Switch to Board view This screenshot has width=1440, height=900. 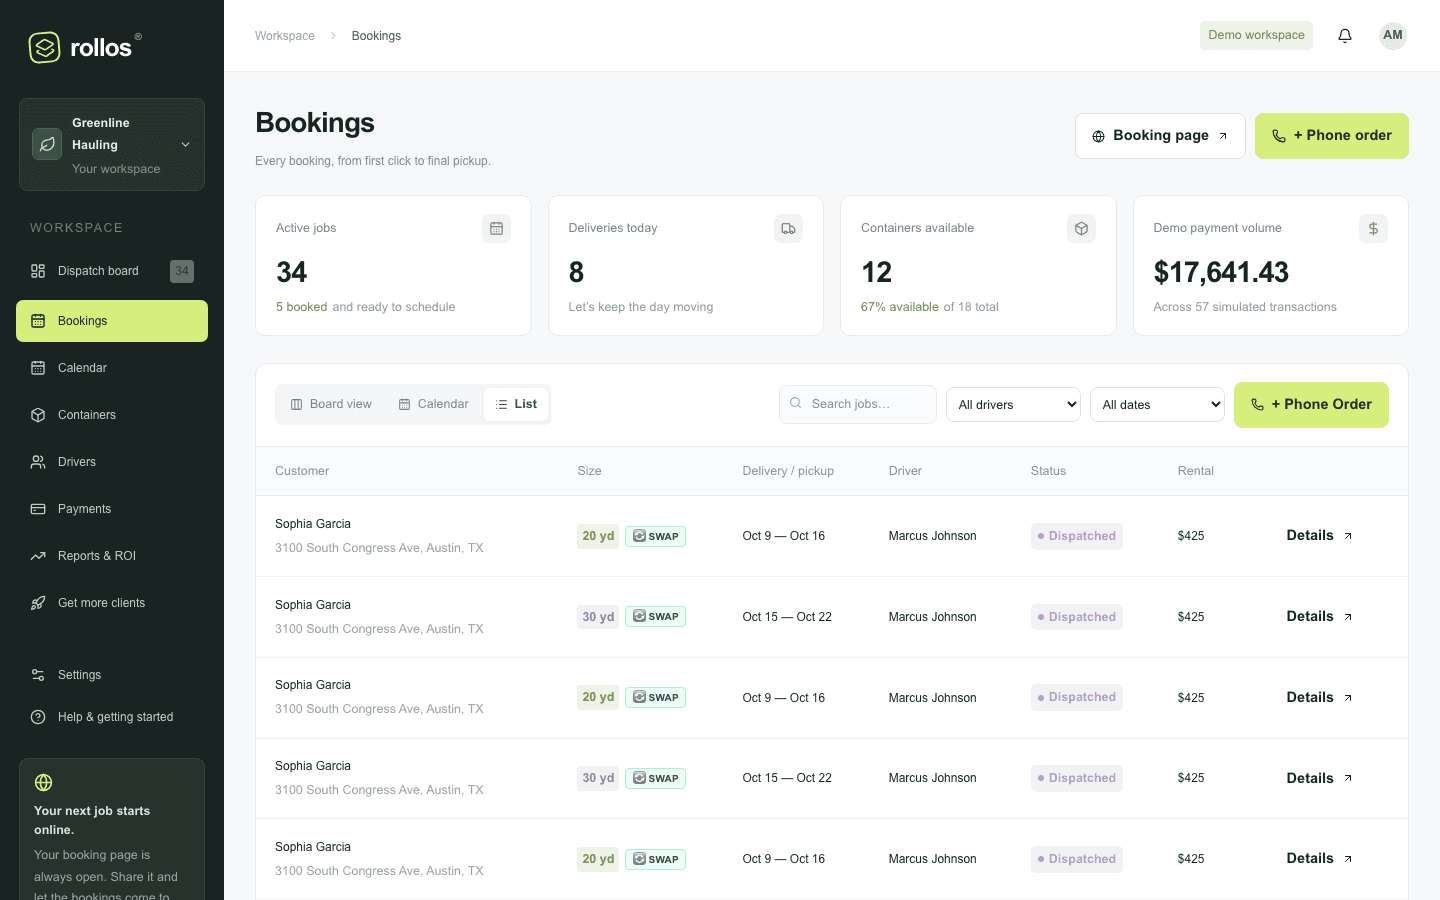(331, 404)
